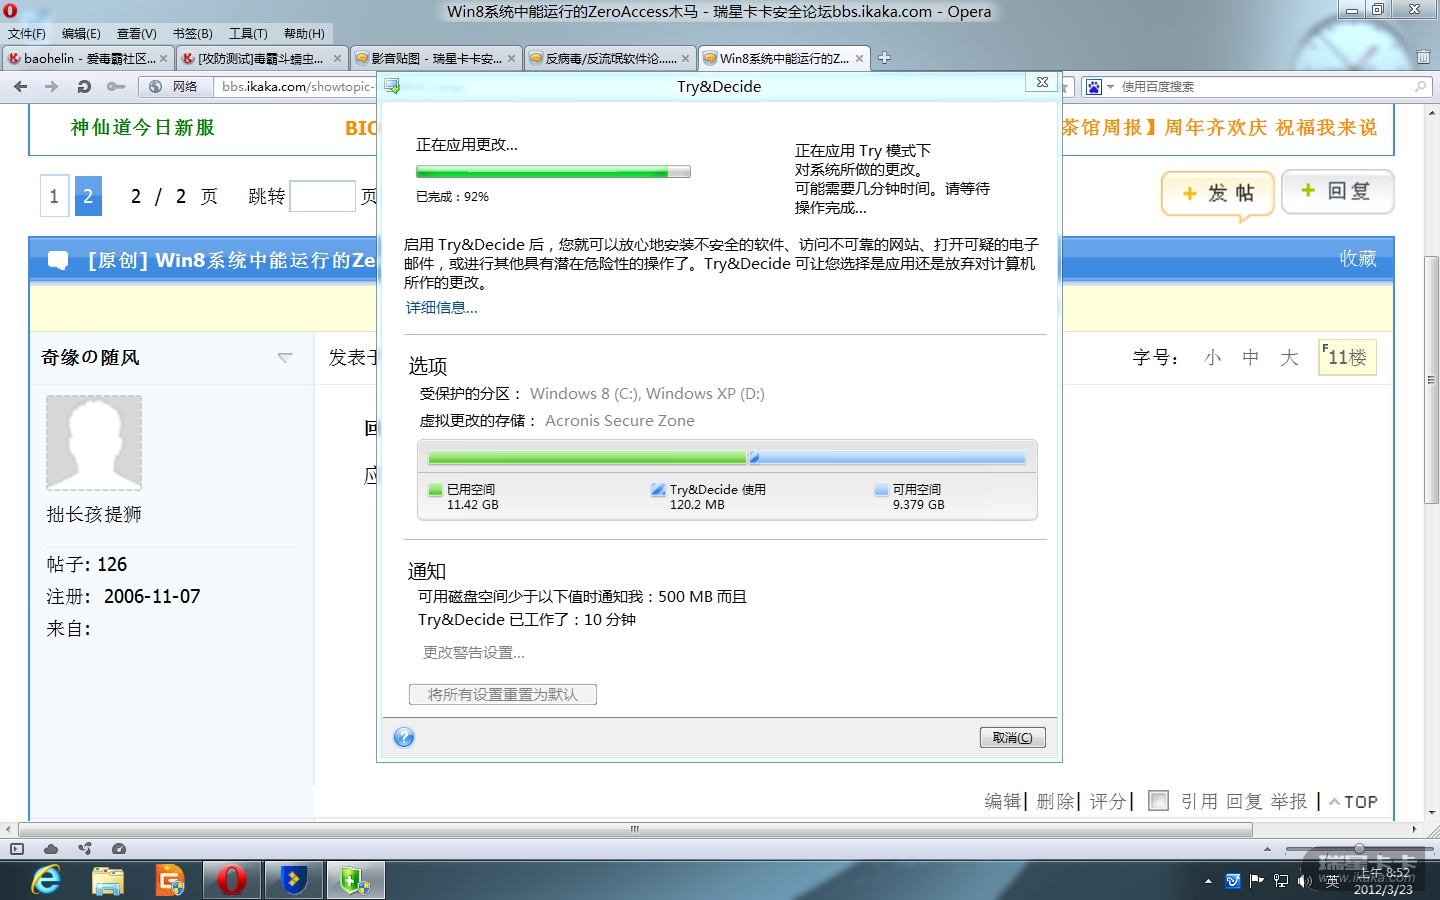The height and width of the screenshot is (900, 1440).
Task: Open Opera Turbo gauge icon in status bar
Action: click(x=119, y=849)
